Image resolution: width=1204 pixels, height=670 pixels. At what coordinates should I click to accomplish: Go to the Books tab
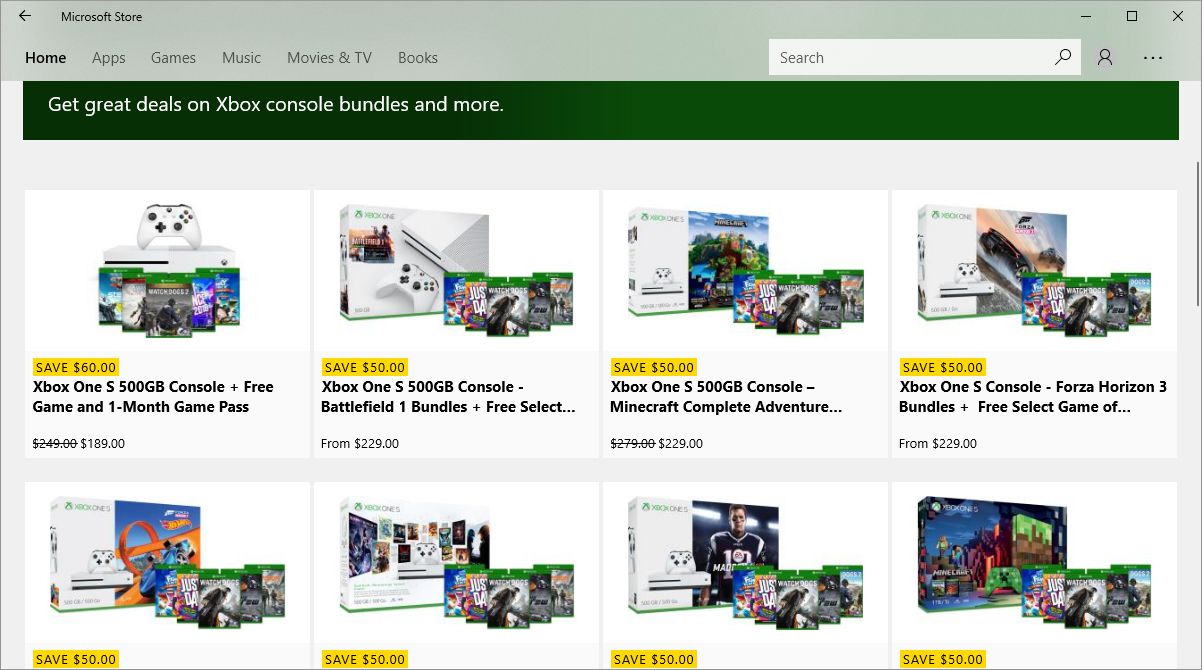coord(418,58)
